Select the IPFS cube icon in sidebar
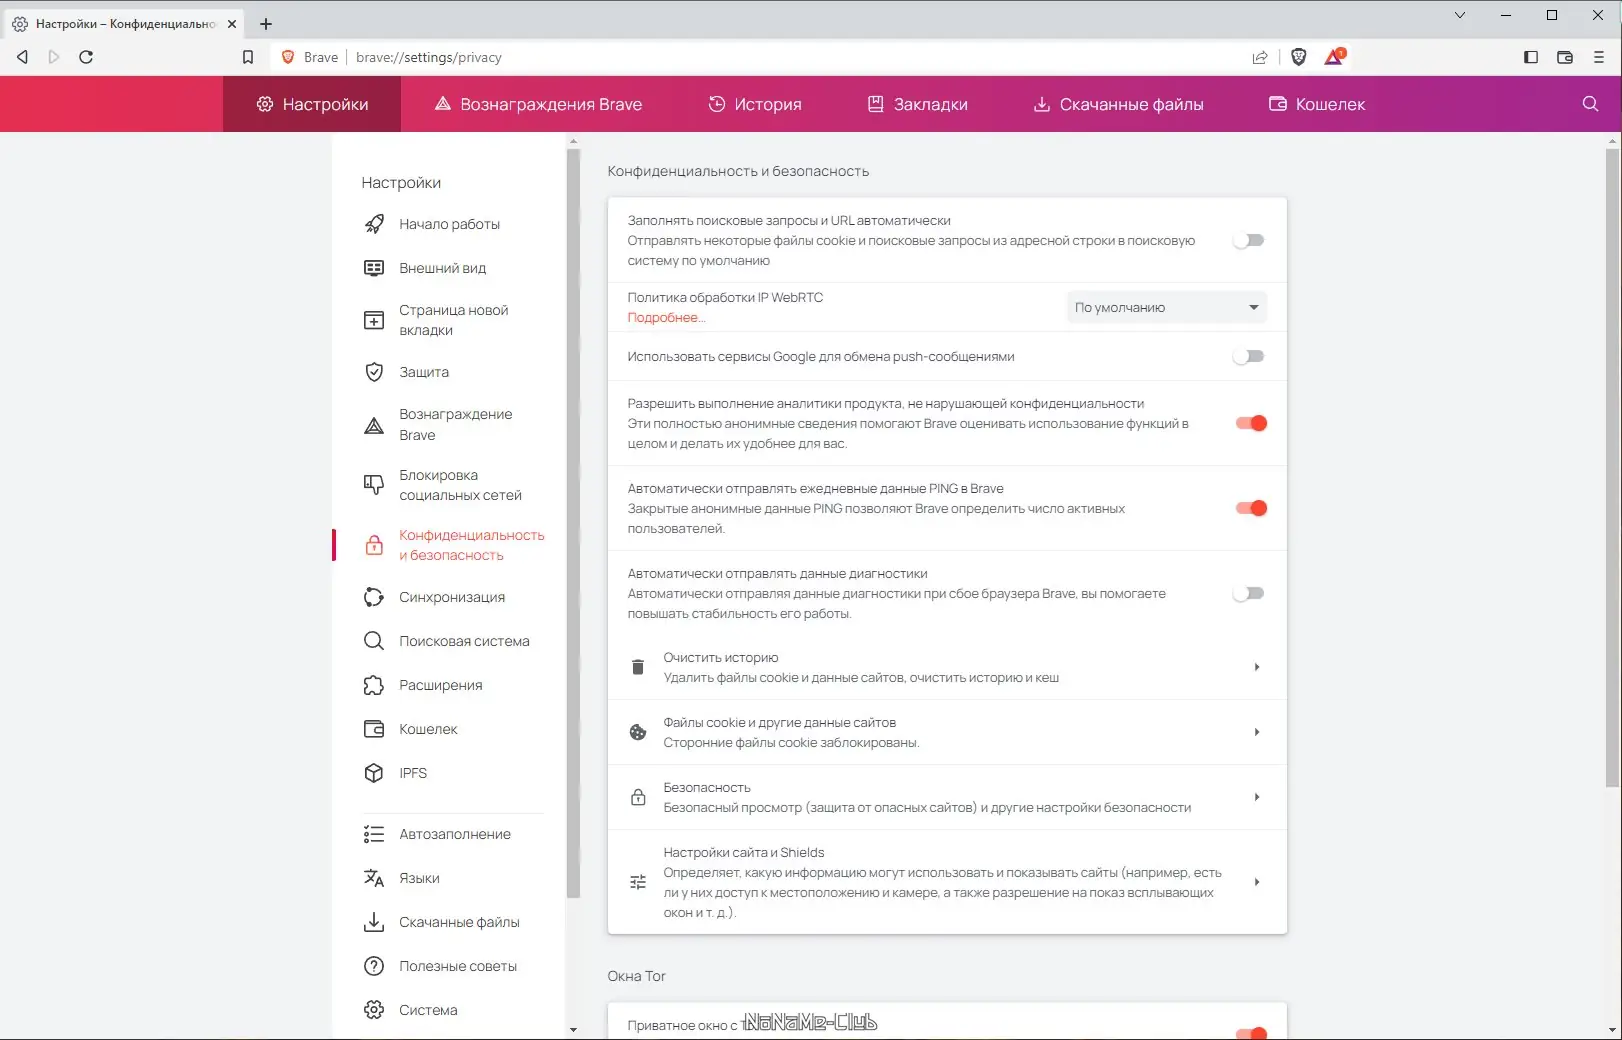 pyautogui.click(x=373, y=772)
